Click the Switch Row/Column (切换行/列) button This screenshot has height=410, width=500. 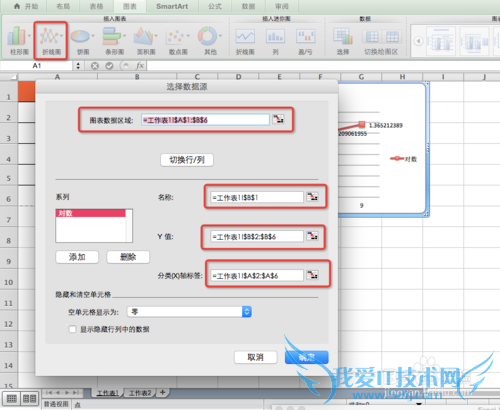coord(187,160)
